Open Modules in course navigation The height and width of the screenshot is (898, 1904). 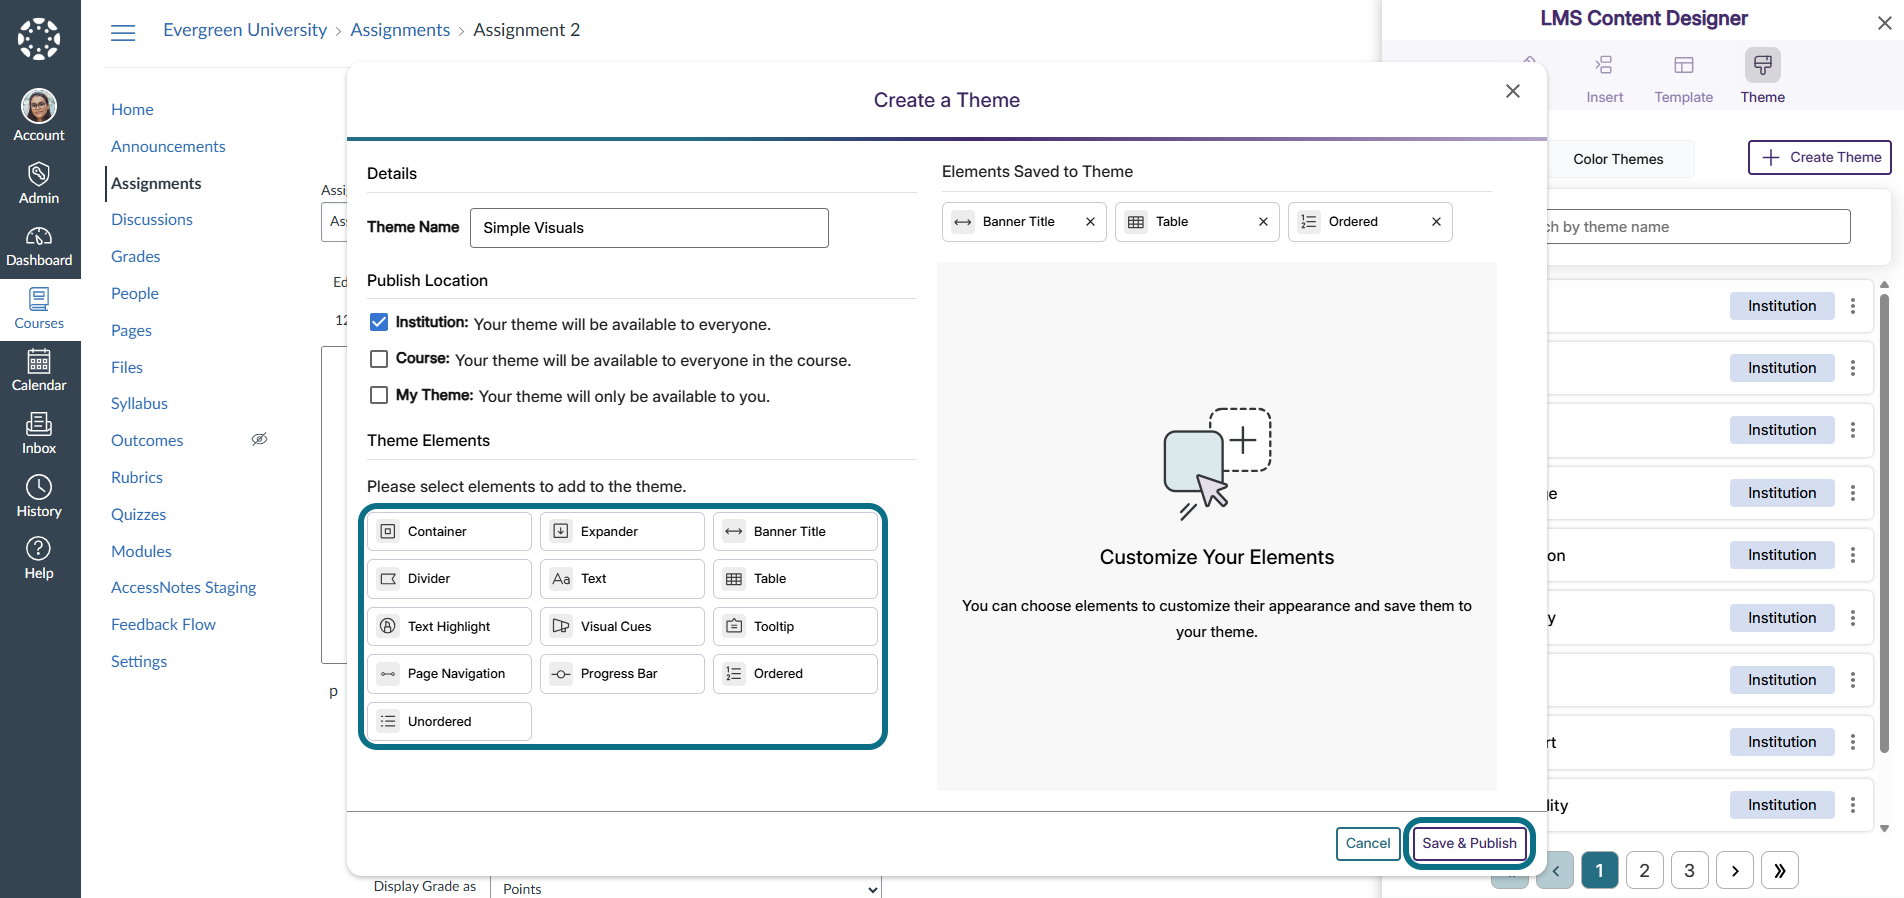point(141,551)
